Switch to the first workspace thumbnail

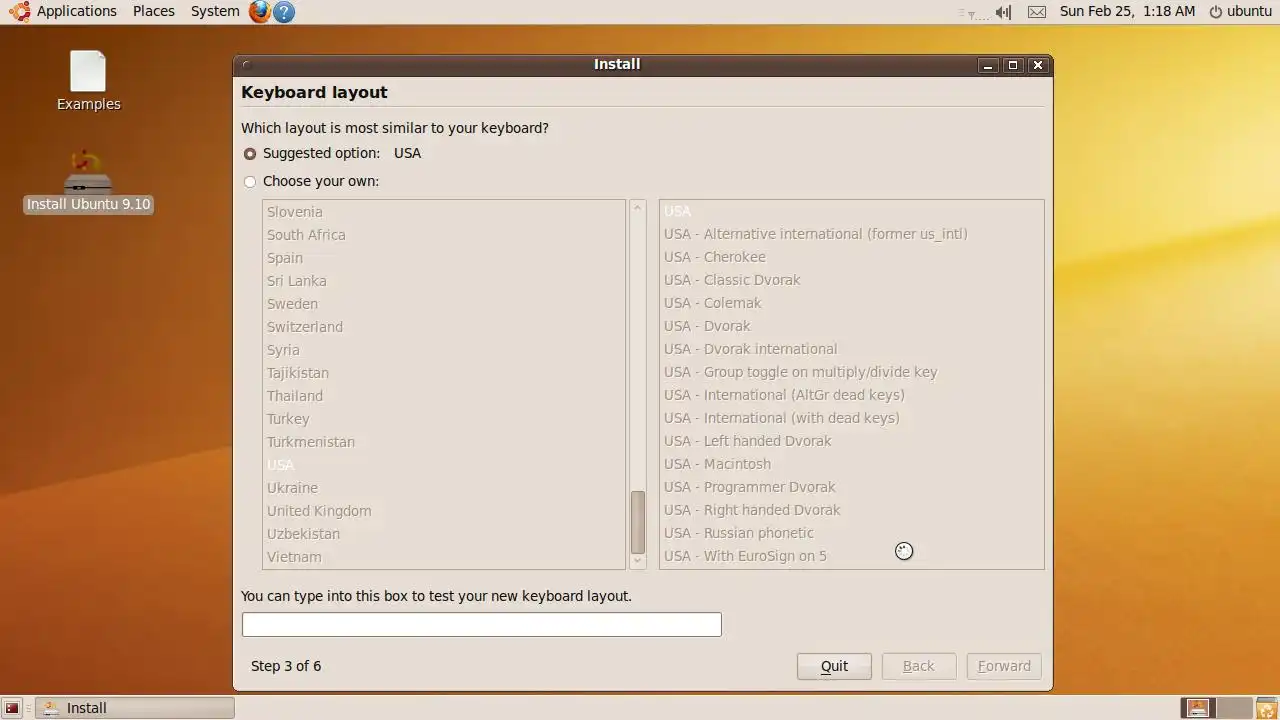1197,708
